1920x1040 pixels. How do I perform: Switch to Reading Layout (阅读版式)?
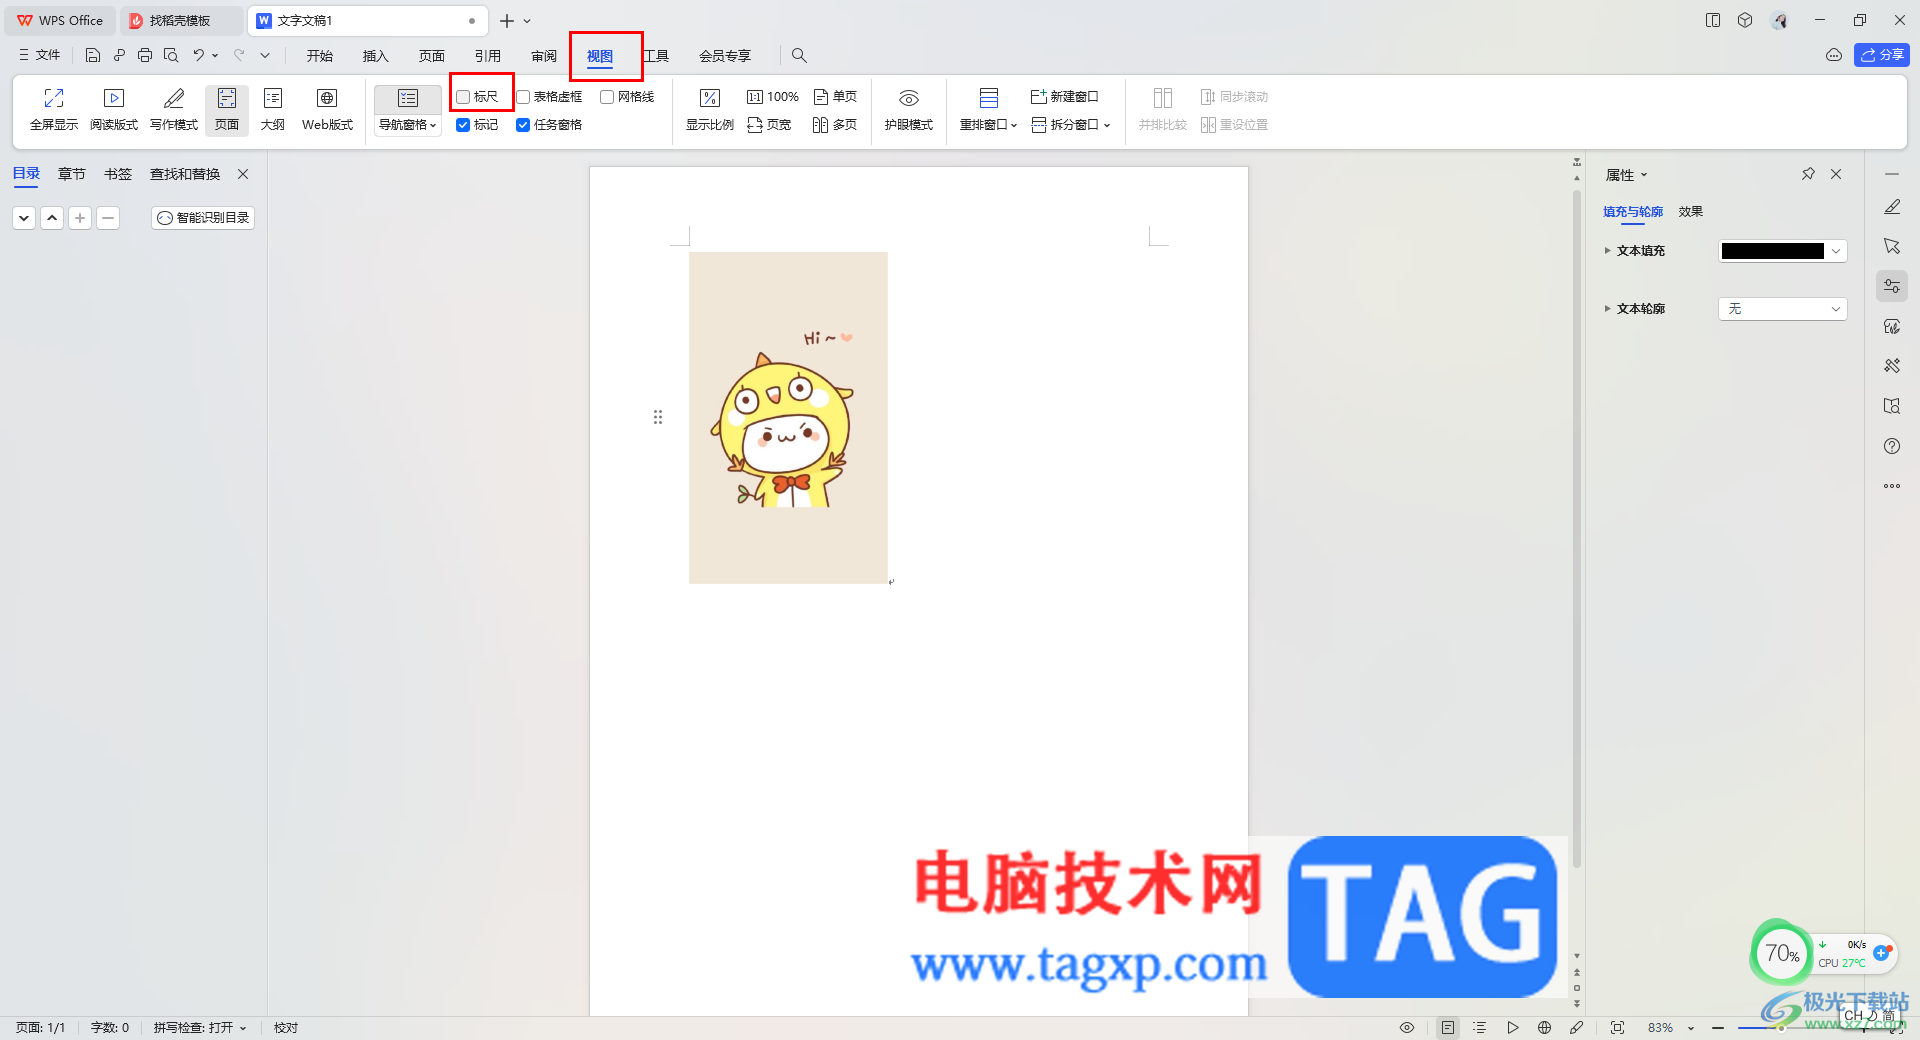(x=114, y=109)
